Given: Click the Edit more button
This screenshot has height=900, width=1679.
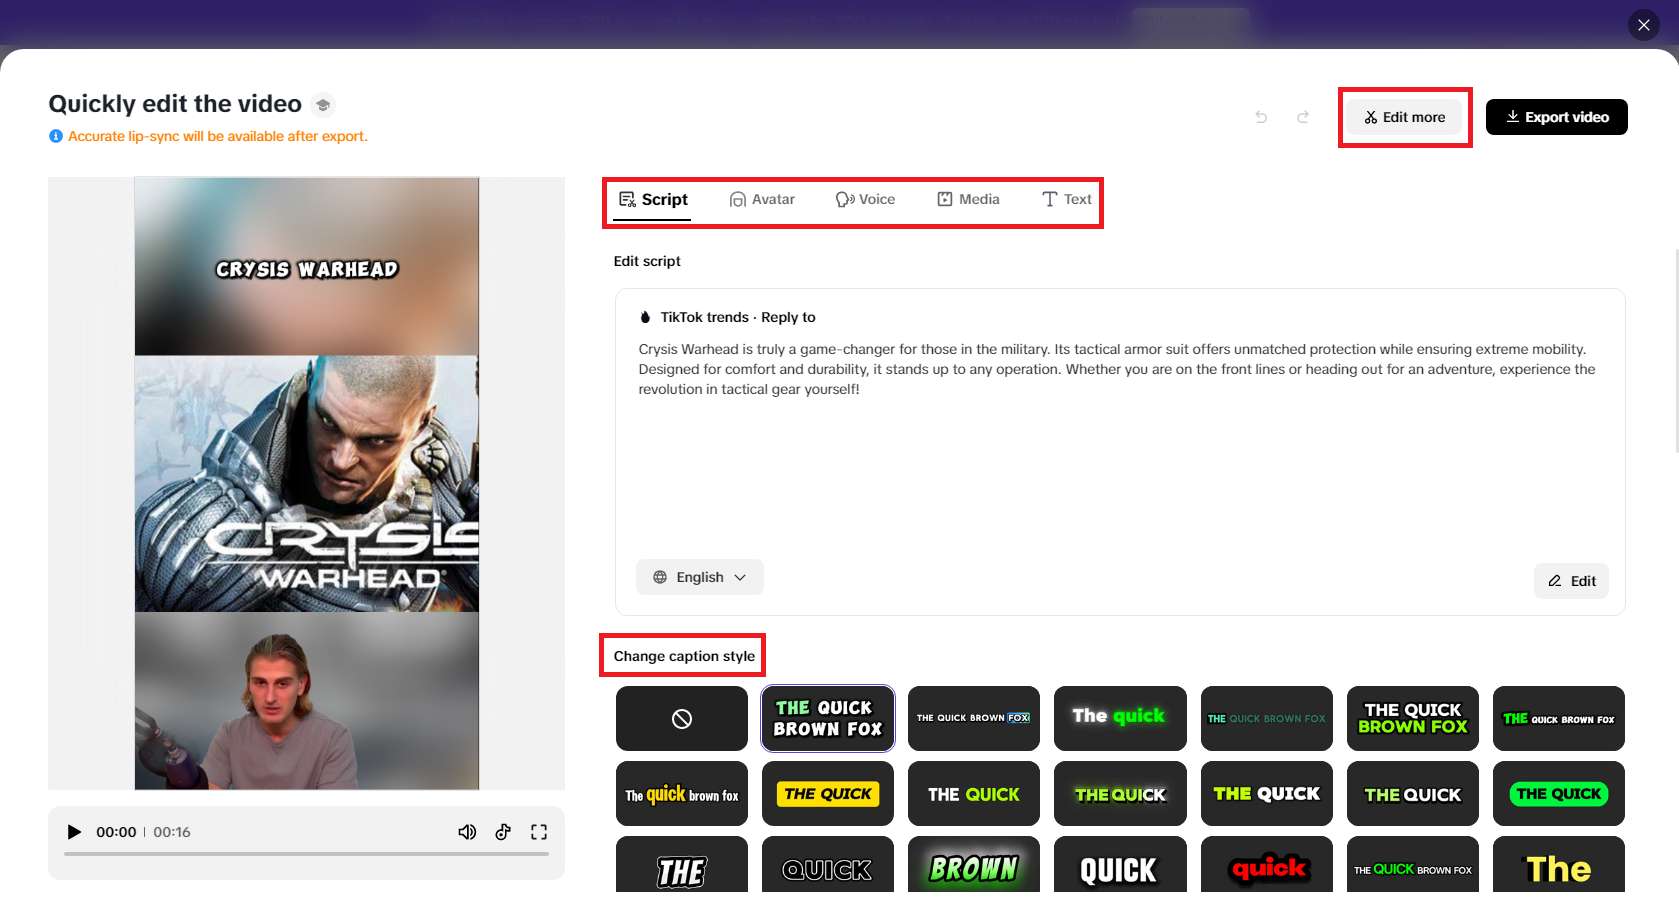Looking at the screenshot, I should [x=1404, y=117].
